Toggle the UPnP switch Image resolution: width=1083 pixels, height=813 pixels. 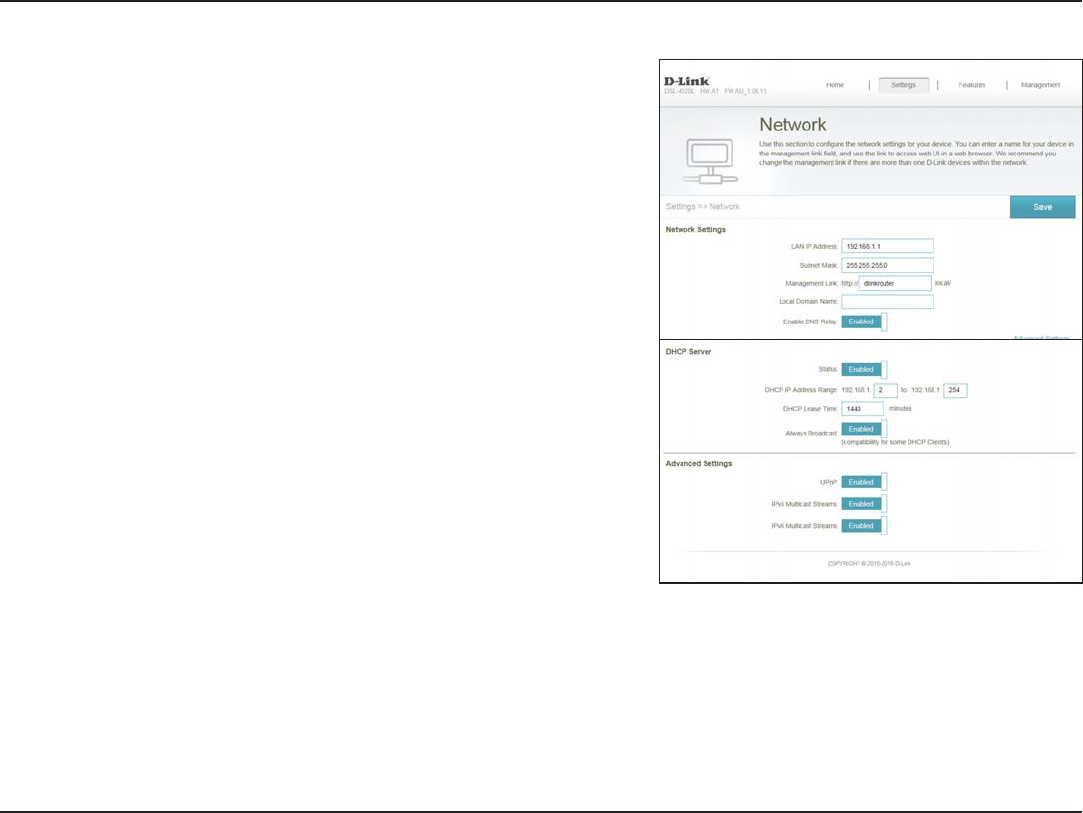coord(864,482)
